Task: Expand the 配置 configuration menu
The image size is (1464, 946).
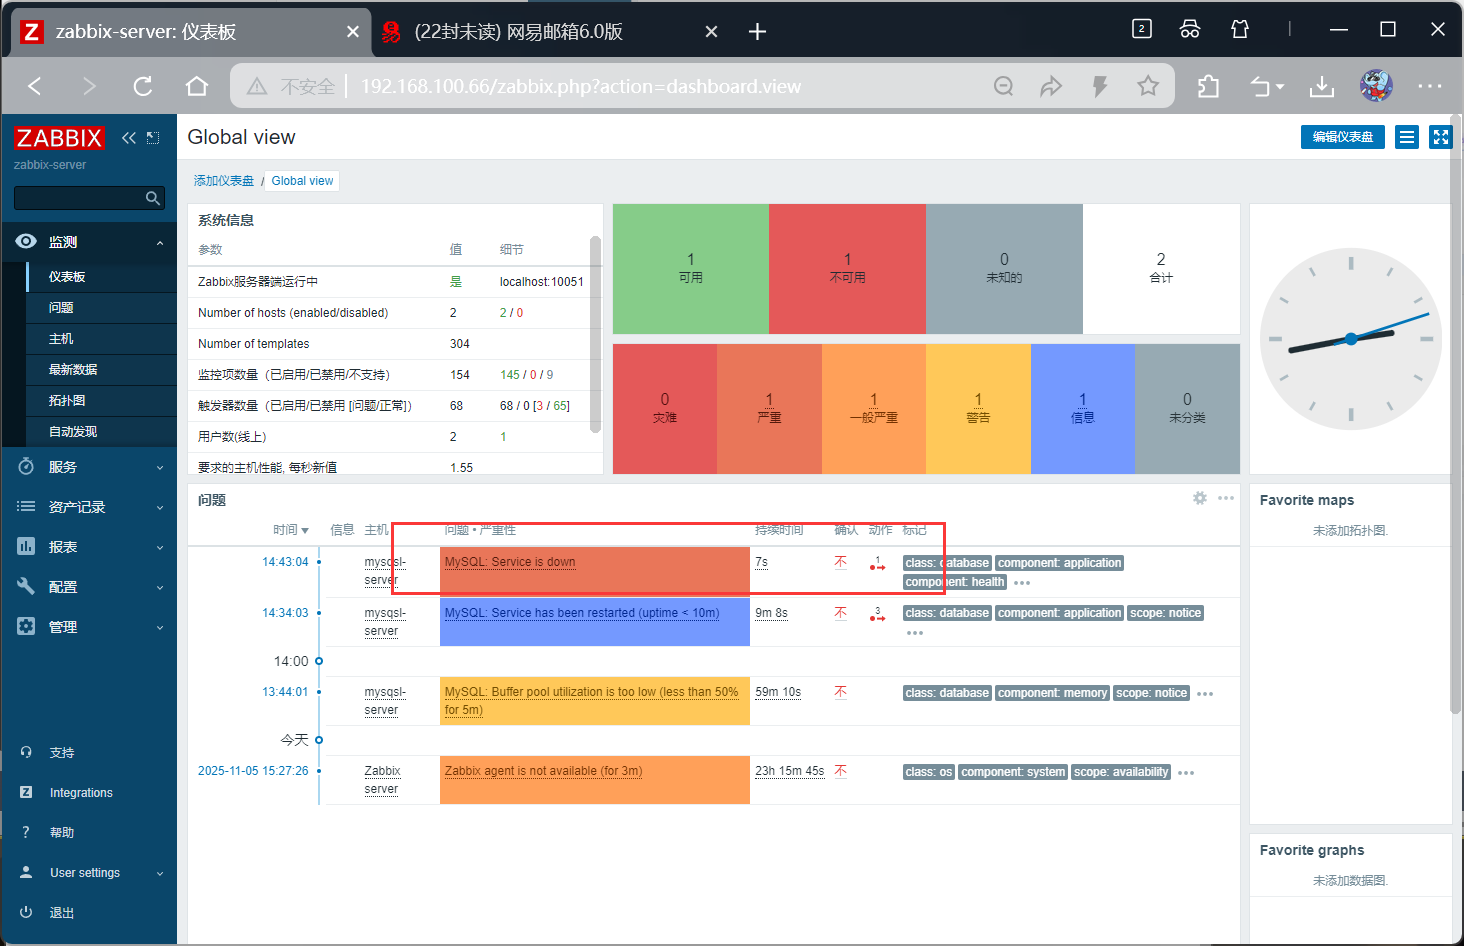Action: click(x=89, y=587)
